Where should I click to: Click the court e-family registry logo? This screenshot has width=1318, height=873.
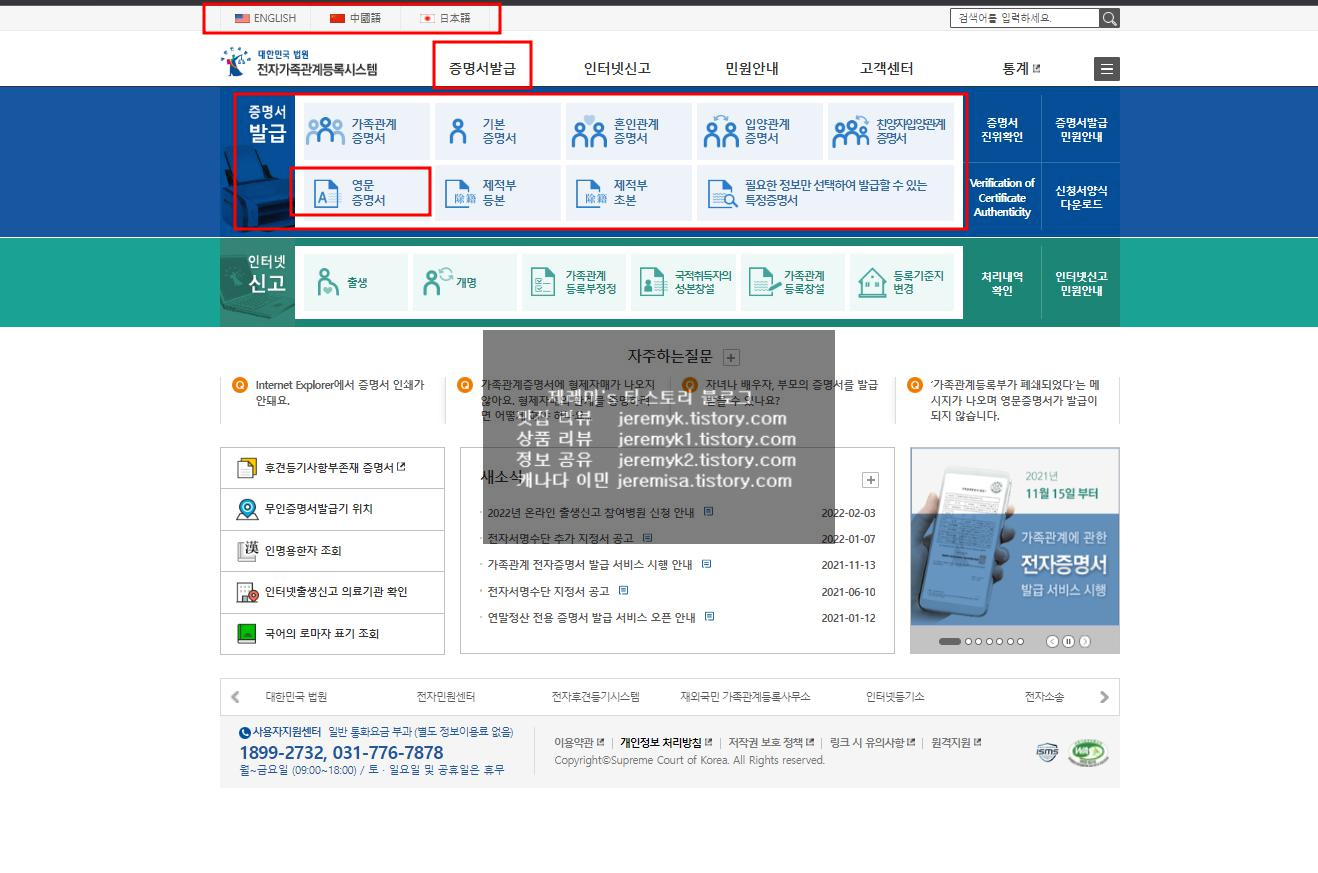pos(299,62)
